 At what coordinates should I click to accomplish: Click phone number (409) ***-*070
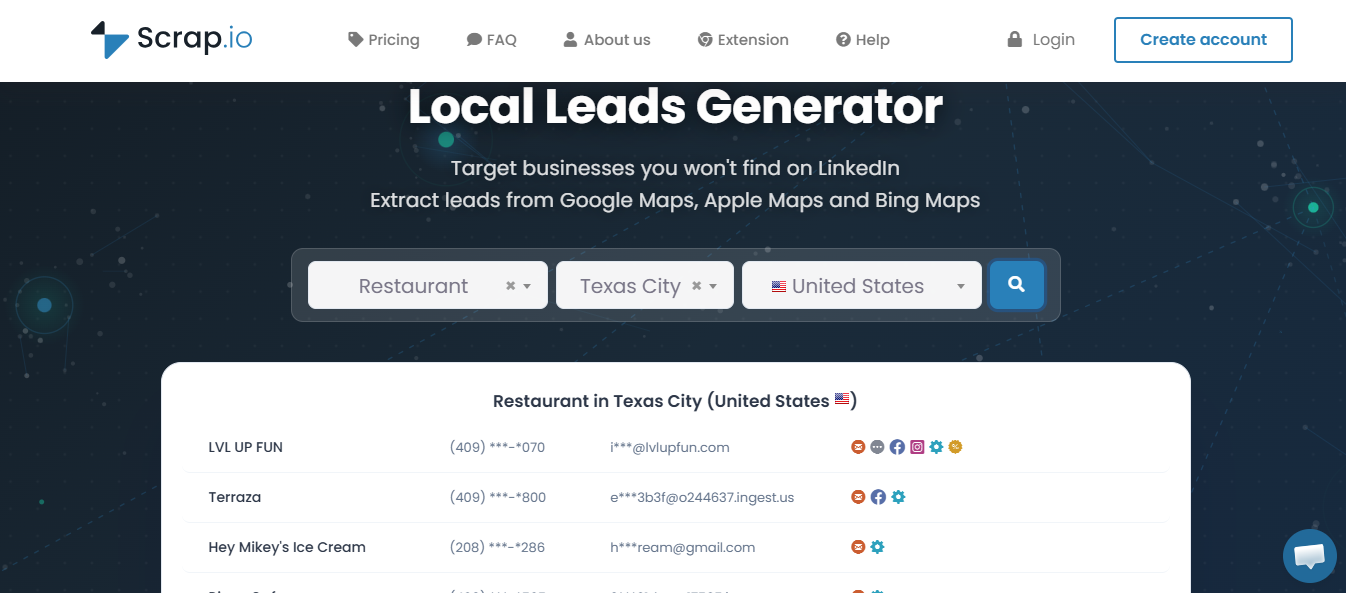(x=498, y=447)
